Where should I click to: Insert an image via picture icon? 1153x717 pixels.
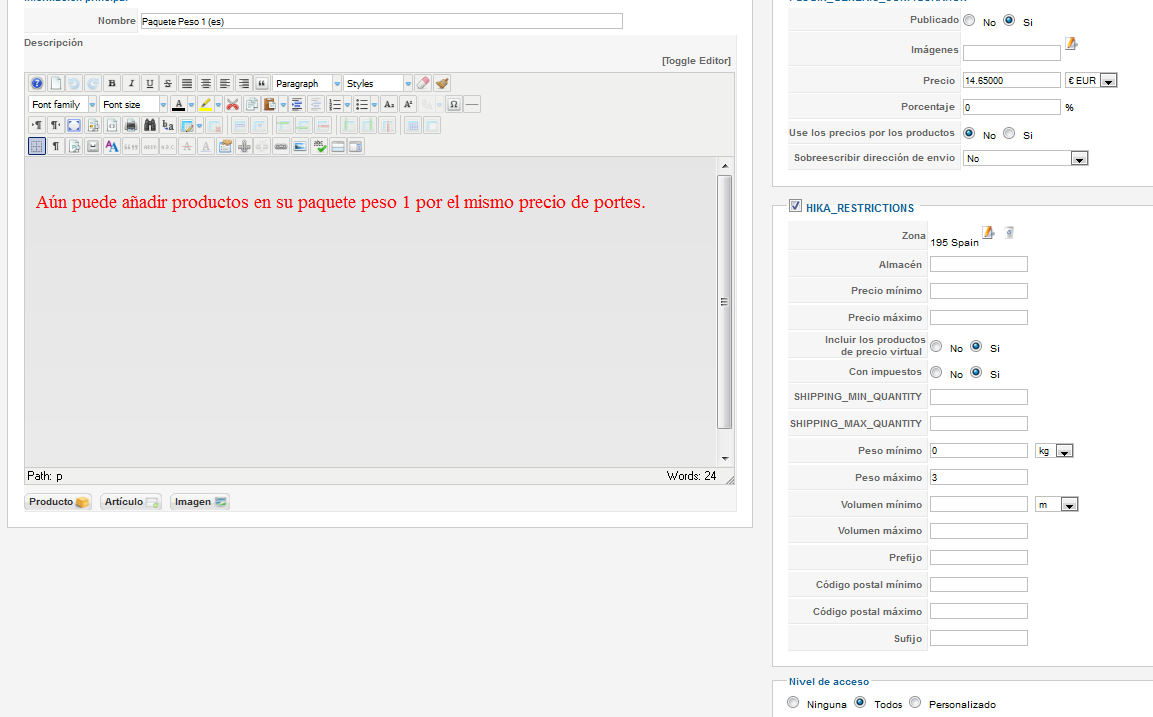point(300,146)
